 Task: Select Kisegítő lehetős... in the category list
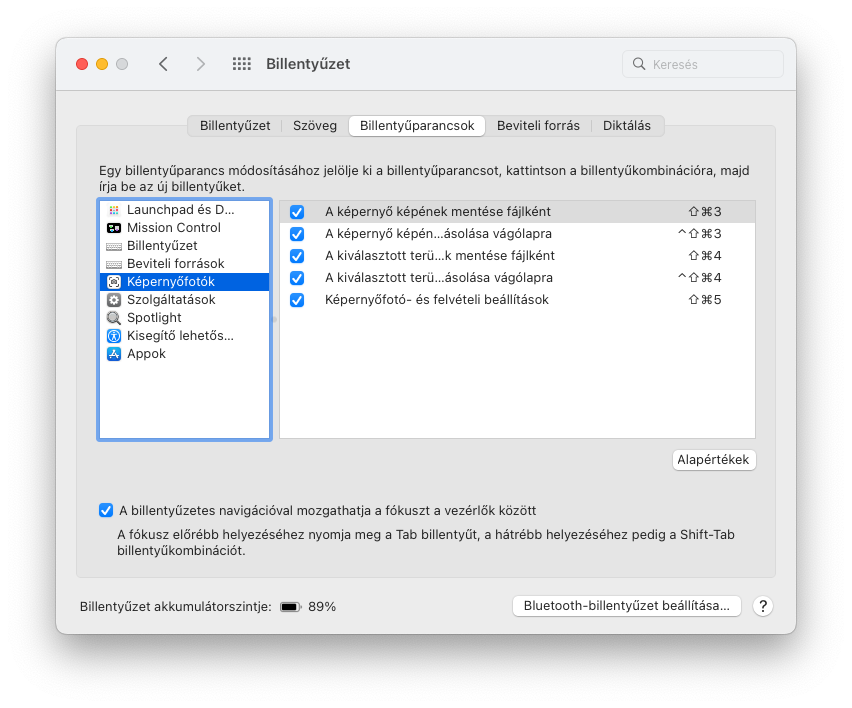[x=184, y=335]
